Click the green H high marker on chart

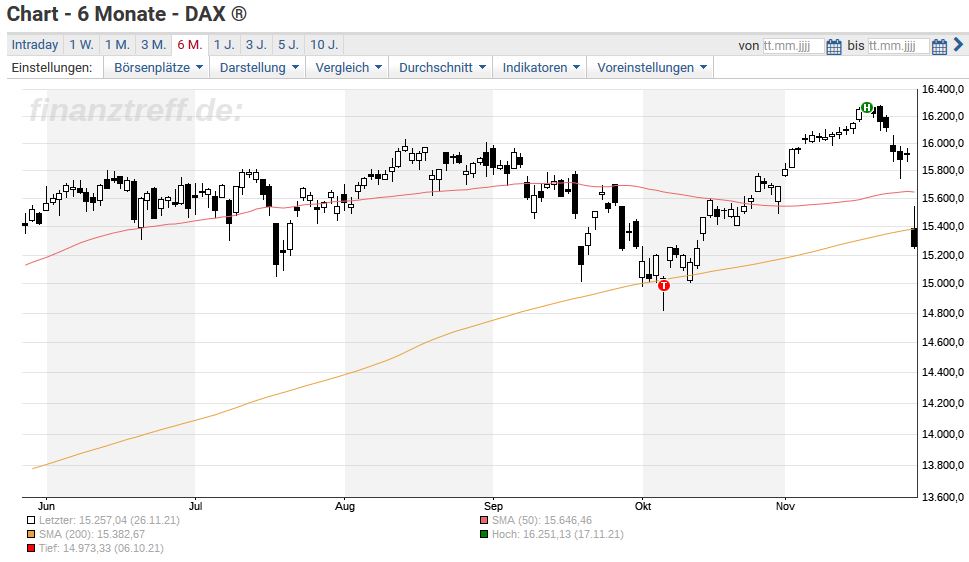coord(867,108)
